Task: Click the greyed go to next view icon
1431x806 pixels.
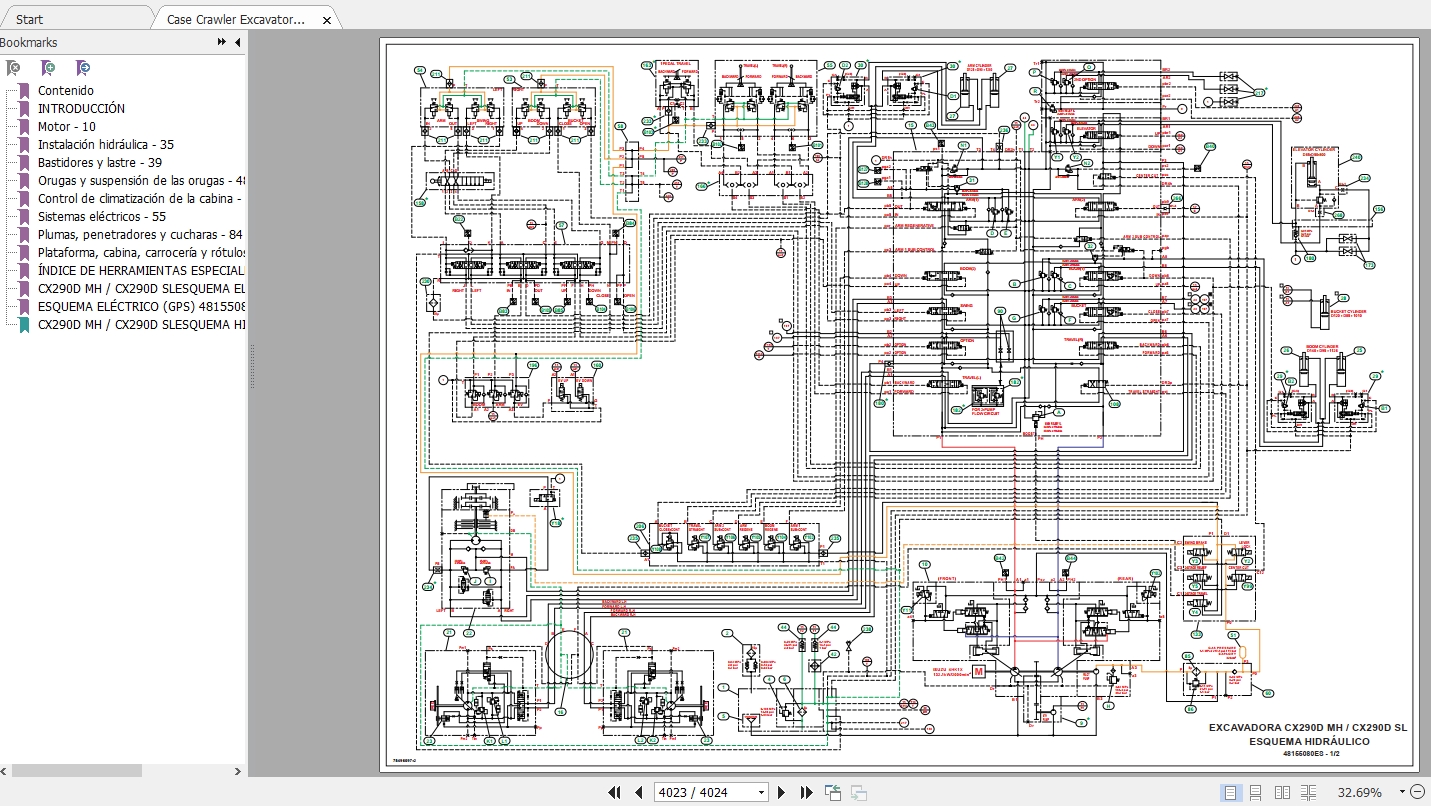Action: pyautogui.click(x=858, y=793)
